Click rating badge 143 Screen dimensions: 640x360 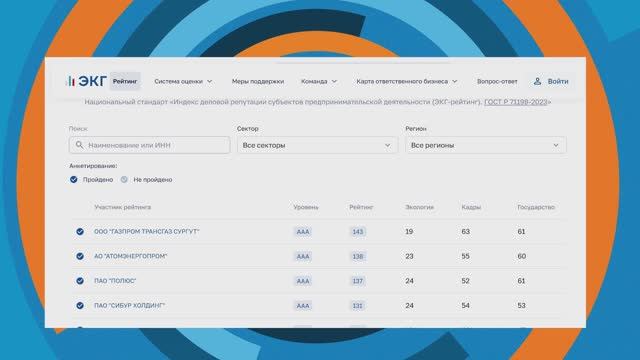click(x=358, y=231)
